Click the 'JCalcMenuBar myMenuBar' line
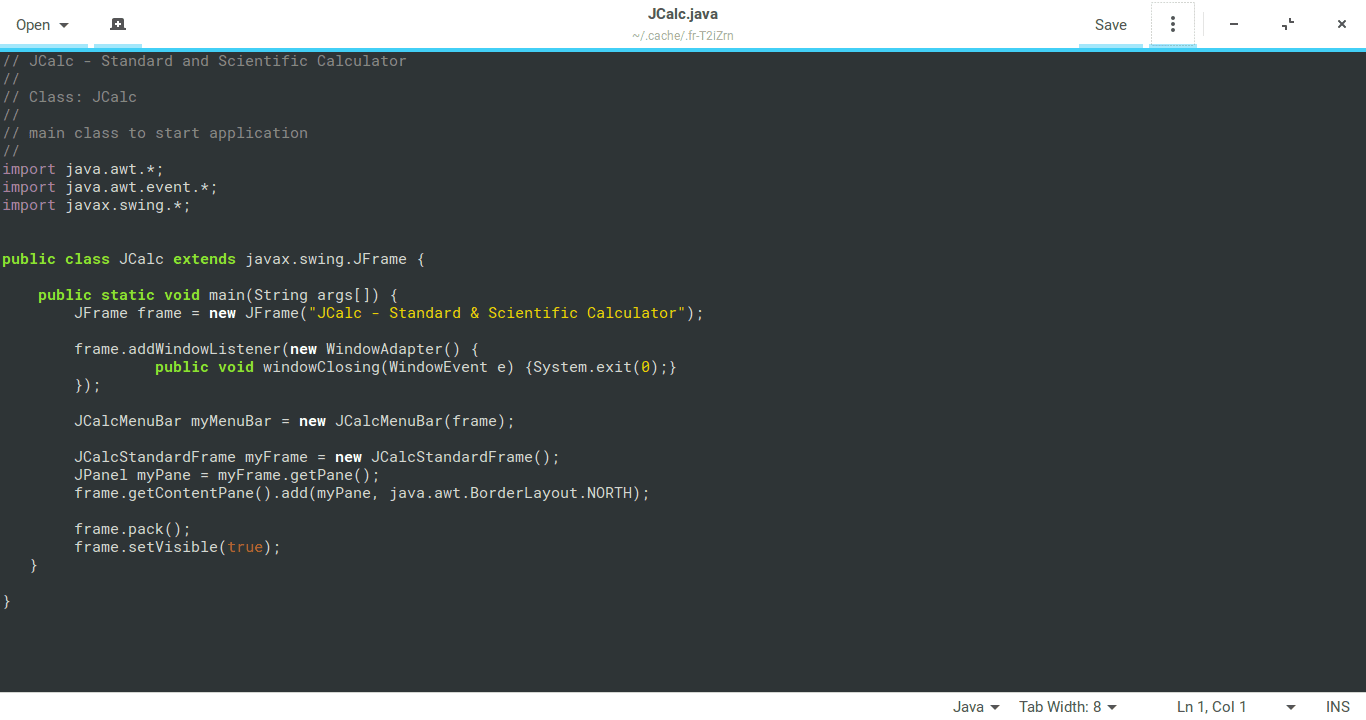Image resolution: width=1366 pixels, height=720 pixels. pyautogui.click(x=294, y=421)
